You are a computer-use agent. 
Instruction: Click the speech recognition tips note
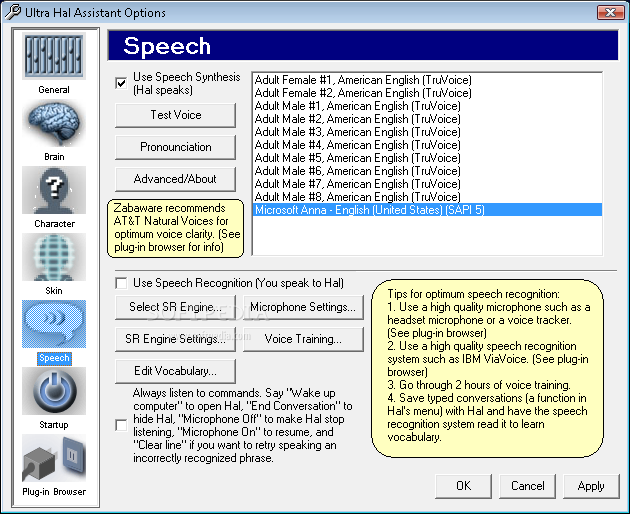point(487,368)
